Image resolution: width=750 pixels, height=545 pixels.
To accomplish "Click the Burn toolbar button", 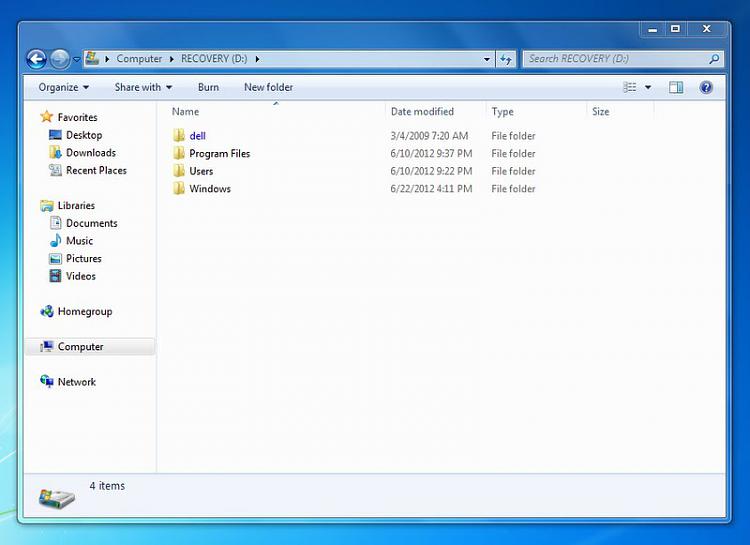I will point(208,88).
